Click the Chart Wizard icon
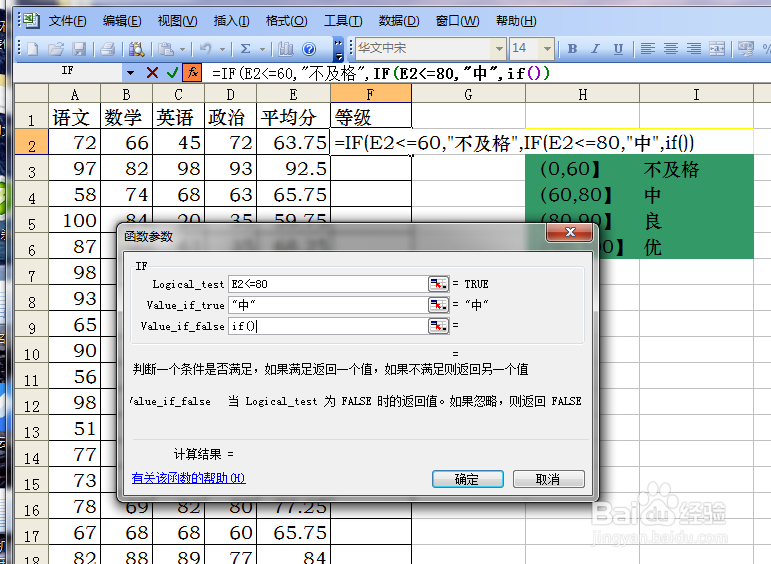The image size is (771, 564). [x=286, y=49]
